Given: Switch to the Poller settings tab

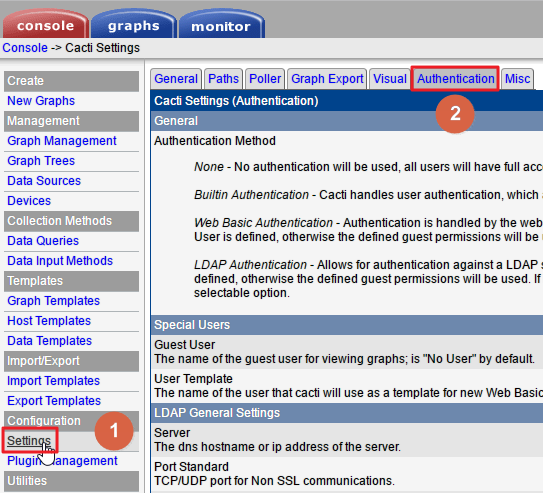Looking at the screenshot, I should 265,79.
